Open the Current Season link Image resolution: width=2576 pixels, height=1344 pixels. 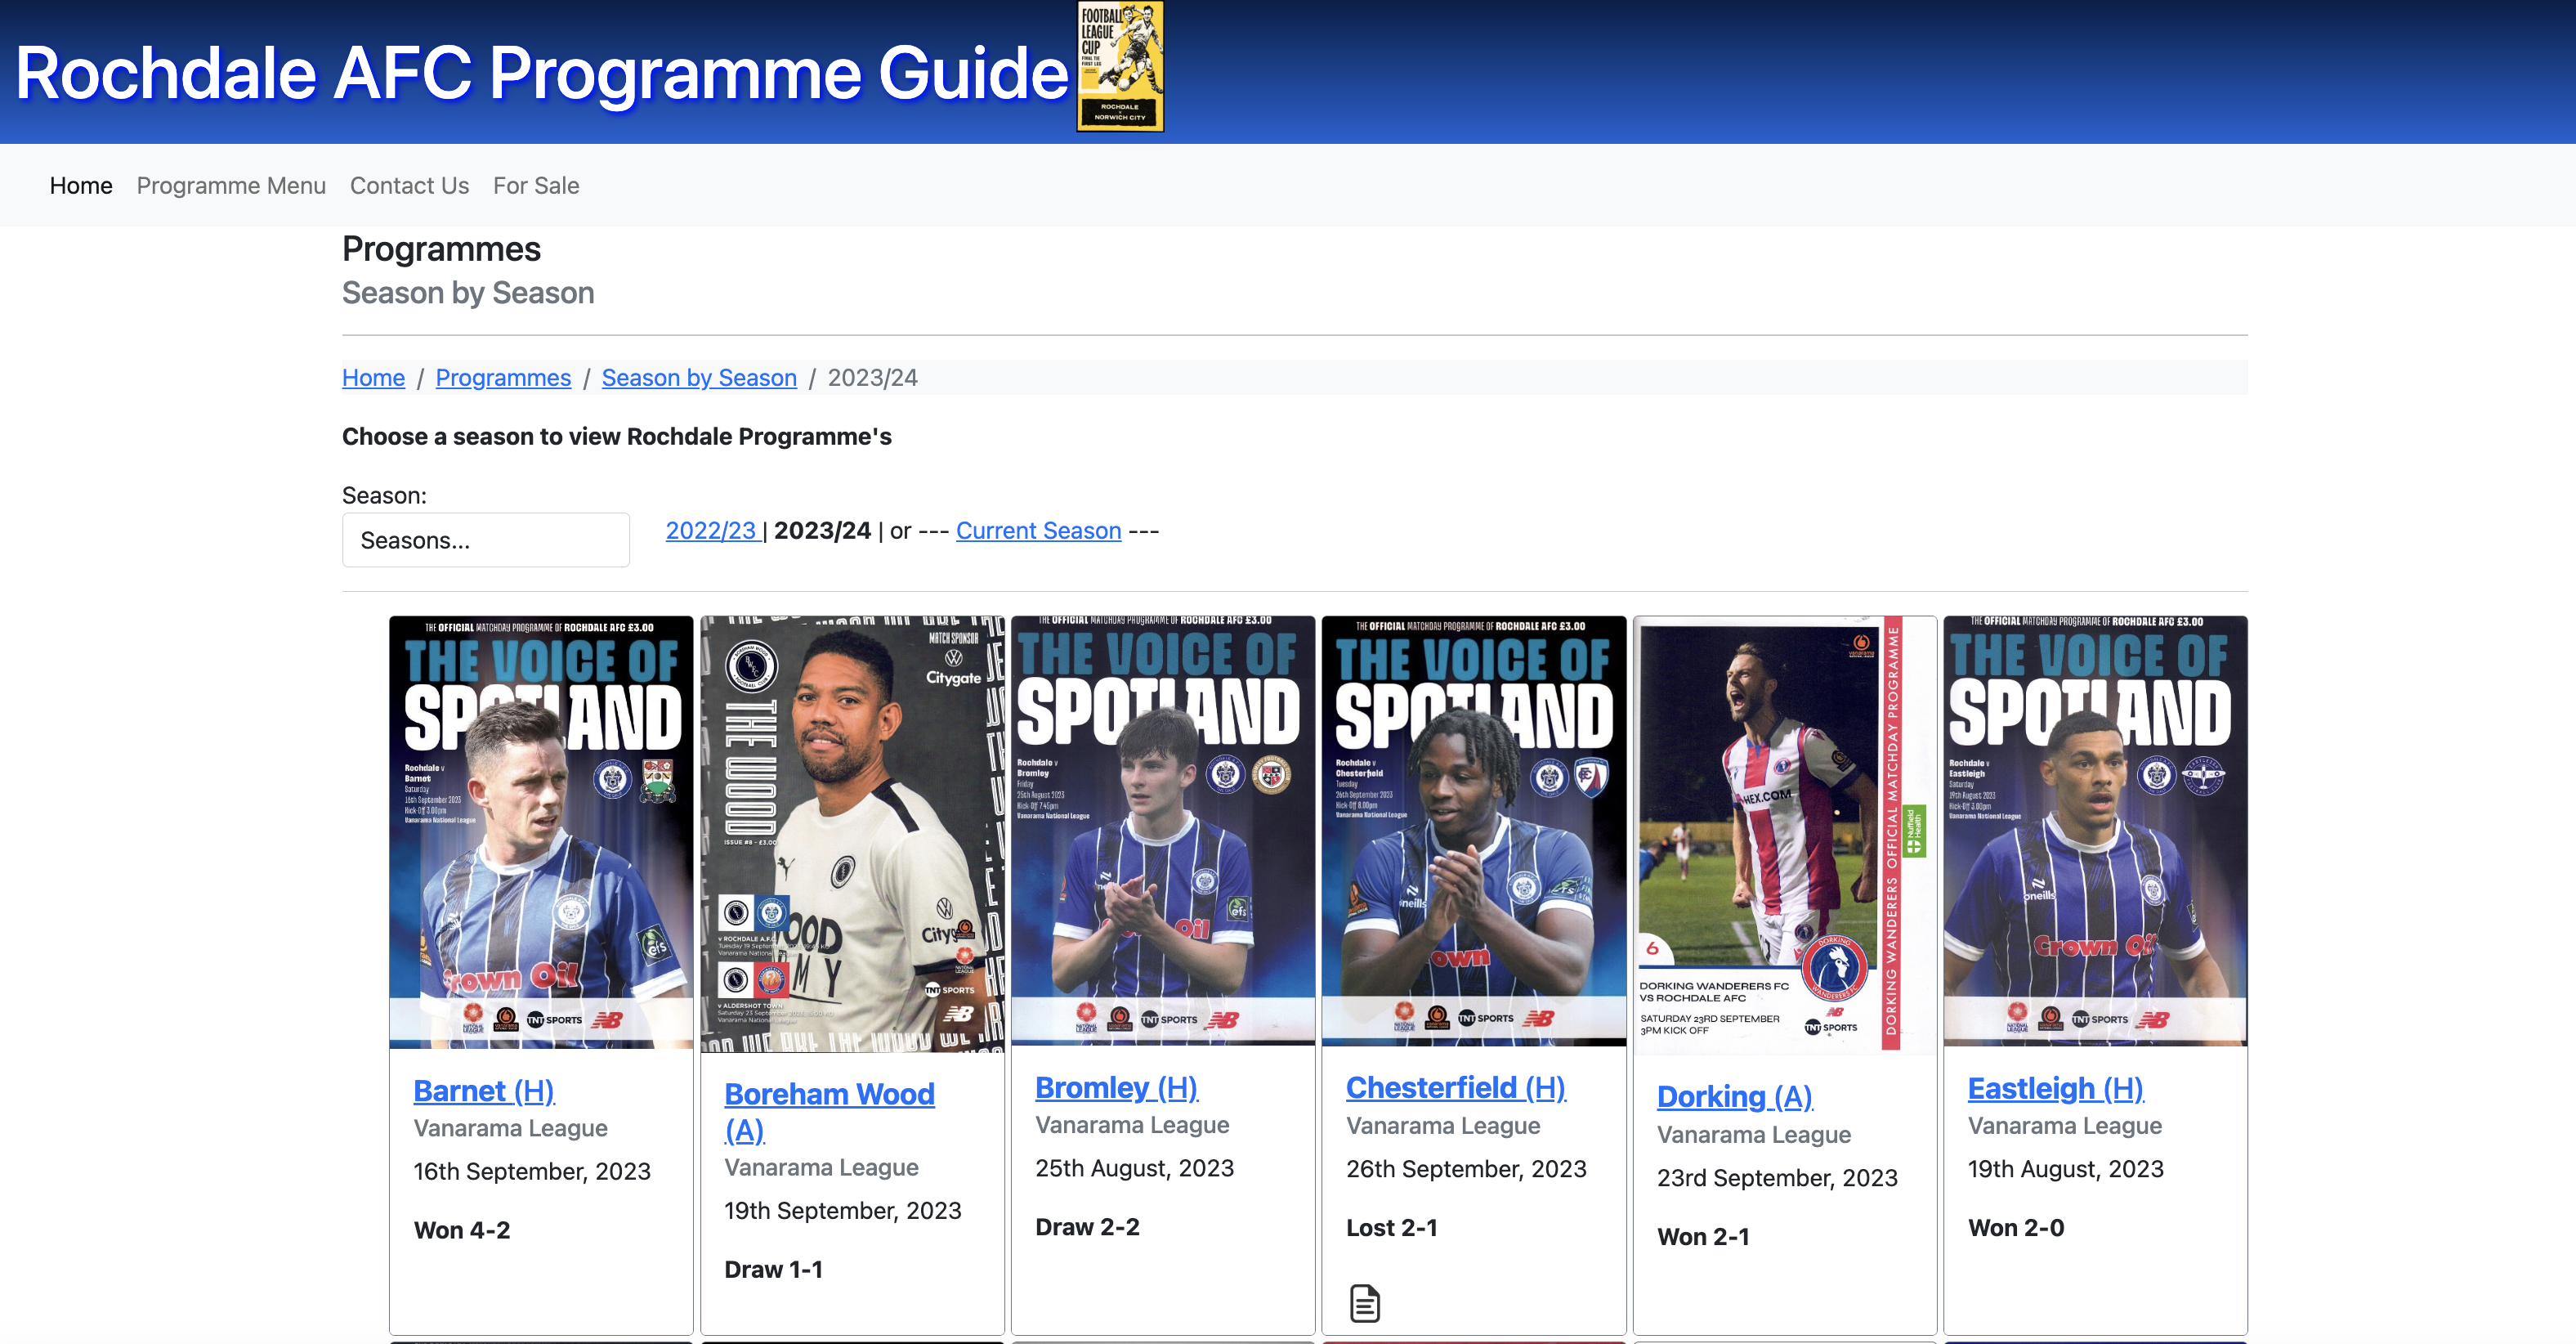coord(1038,531)
